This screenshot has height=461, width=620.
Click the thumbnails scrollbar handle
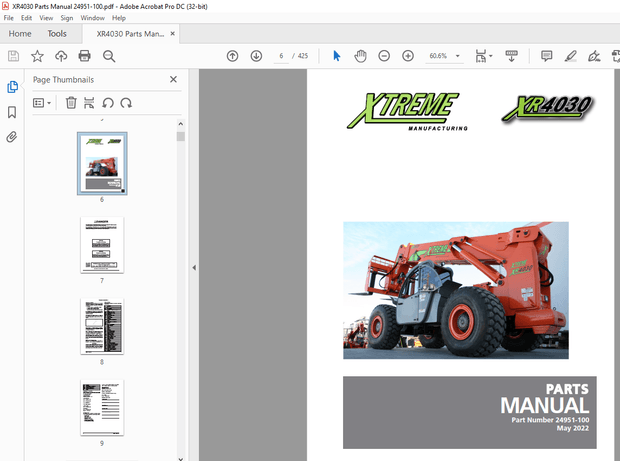click(x=181, y=136)
